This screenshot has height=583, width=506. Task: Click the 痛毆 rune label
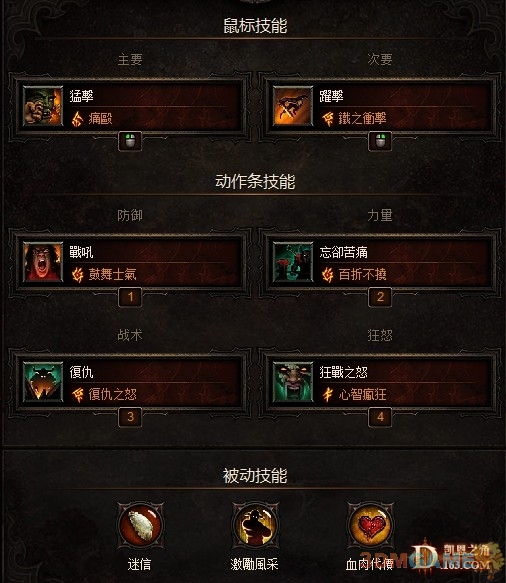pos(100,119)
